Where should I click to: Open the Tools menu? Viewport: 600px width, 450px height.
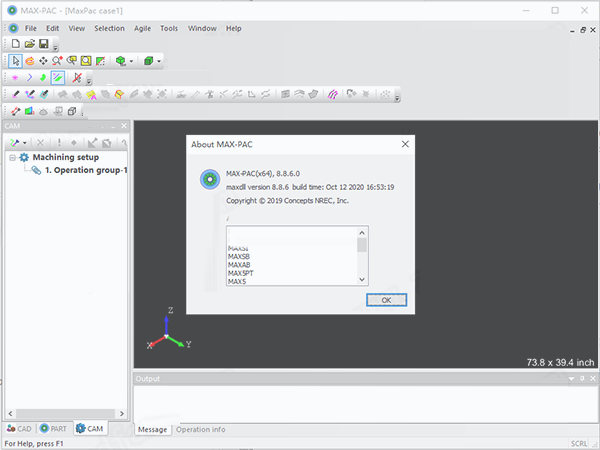(169, 28)
